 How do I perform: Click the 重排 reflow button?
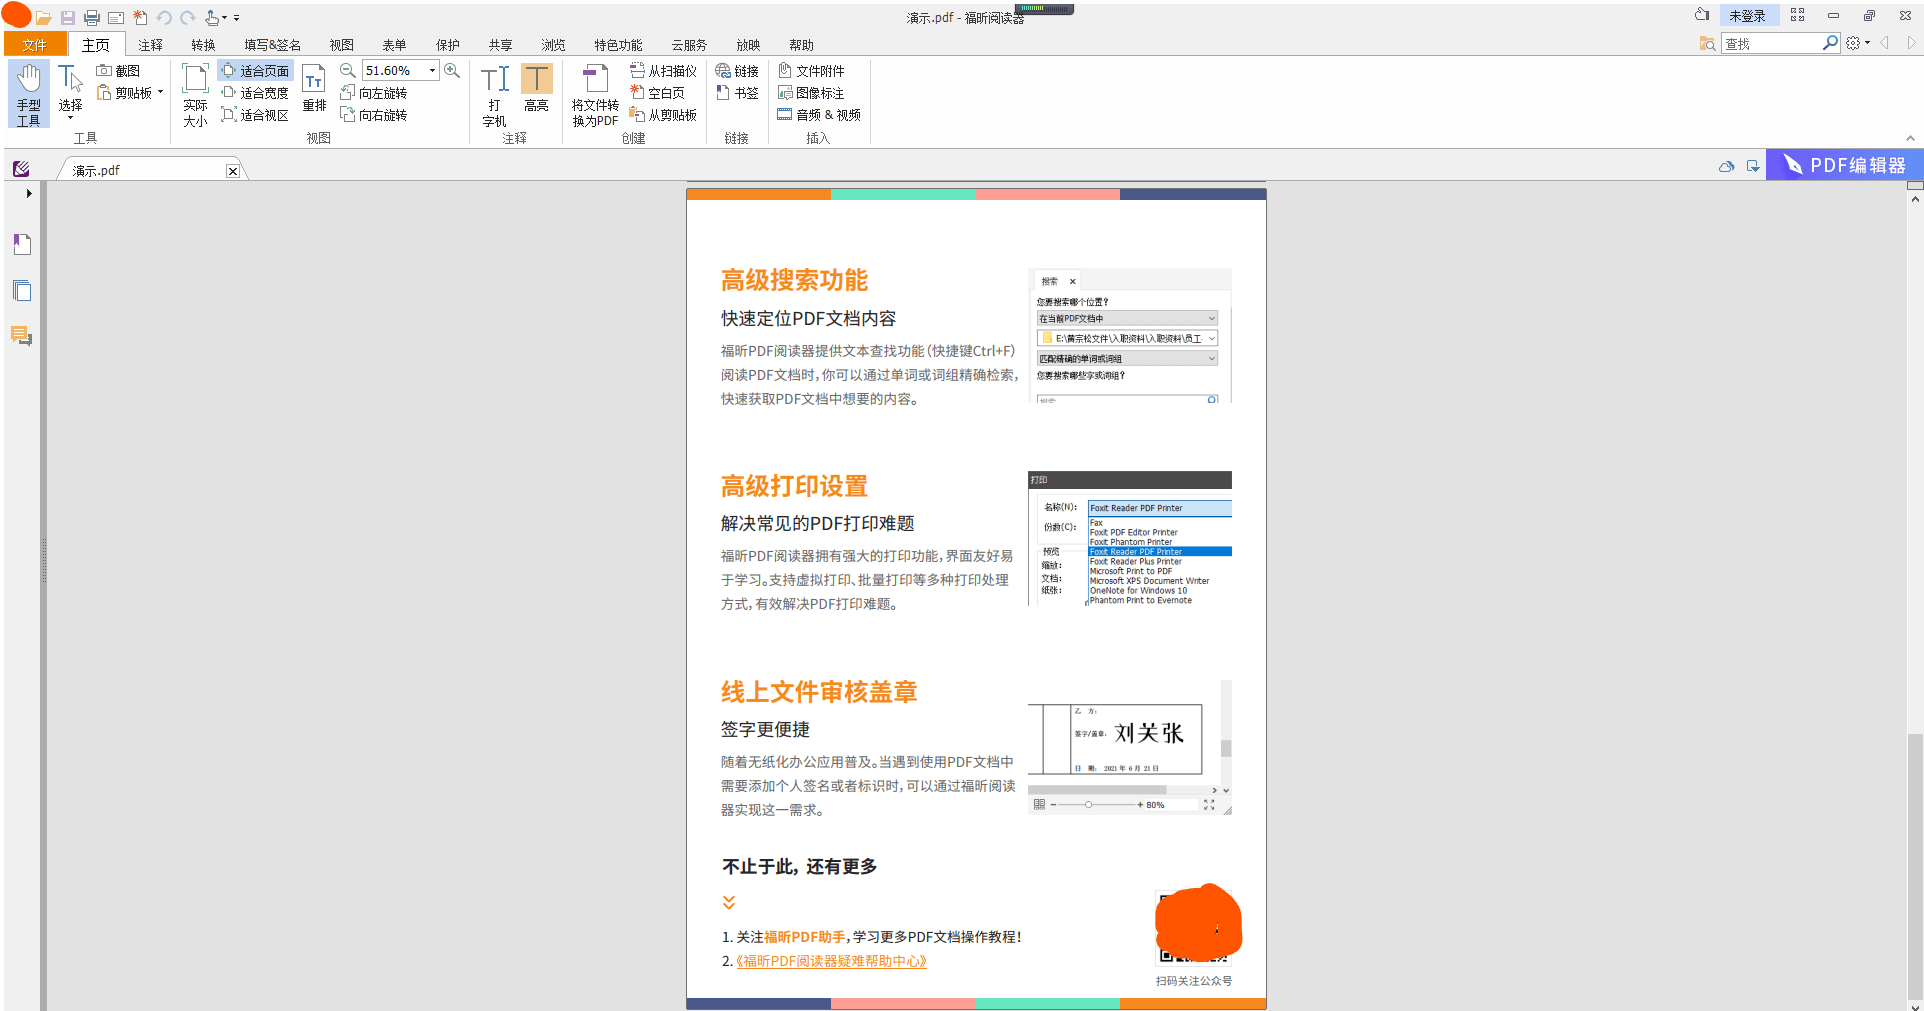coord(314,87)
